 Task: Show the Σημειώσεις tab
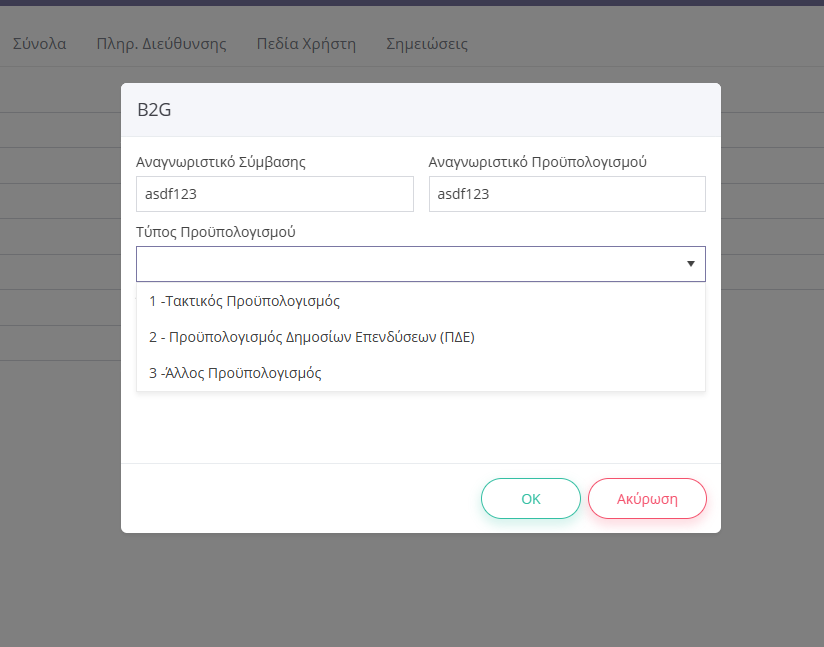(427, 44)
